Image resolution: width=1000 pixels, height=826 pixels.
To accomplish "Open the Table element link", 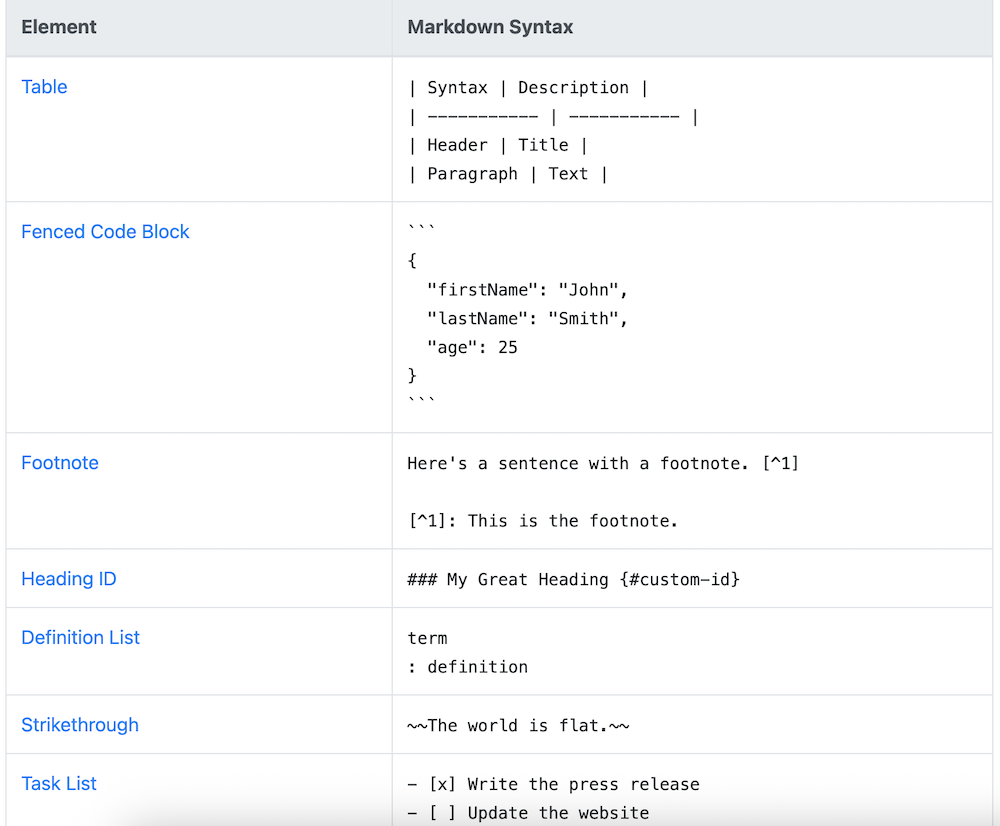I will (44, 87).
